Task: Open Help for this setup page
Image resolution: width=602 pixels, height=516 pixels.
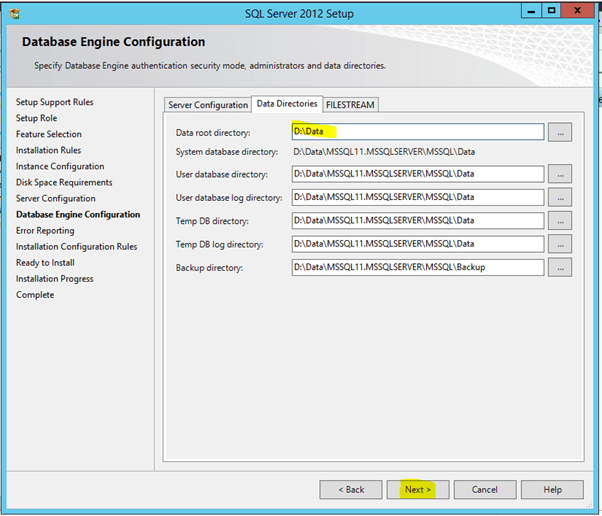Action: click(x=552, y=490)
